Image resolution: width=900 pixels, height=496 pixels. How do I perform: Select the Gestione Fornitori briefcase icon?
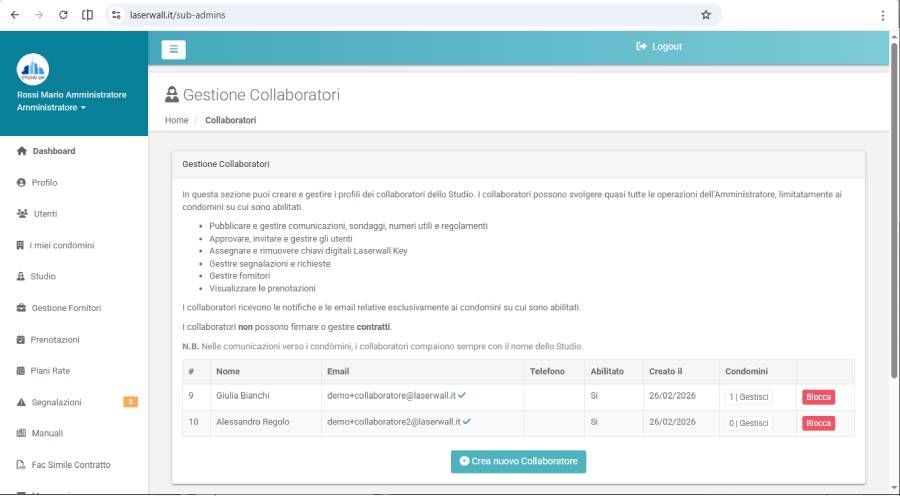point(21,308)
